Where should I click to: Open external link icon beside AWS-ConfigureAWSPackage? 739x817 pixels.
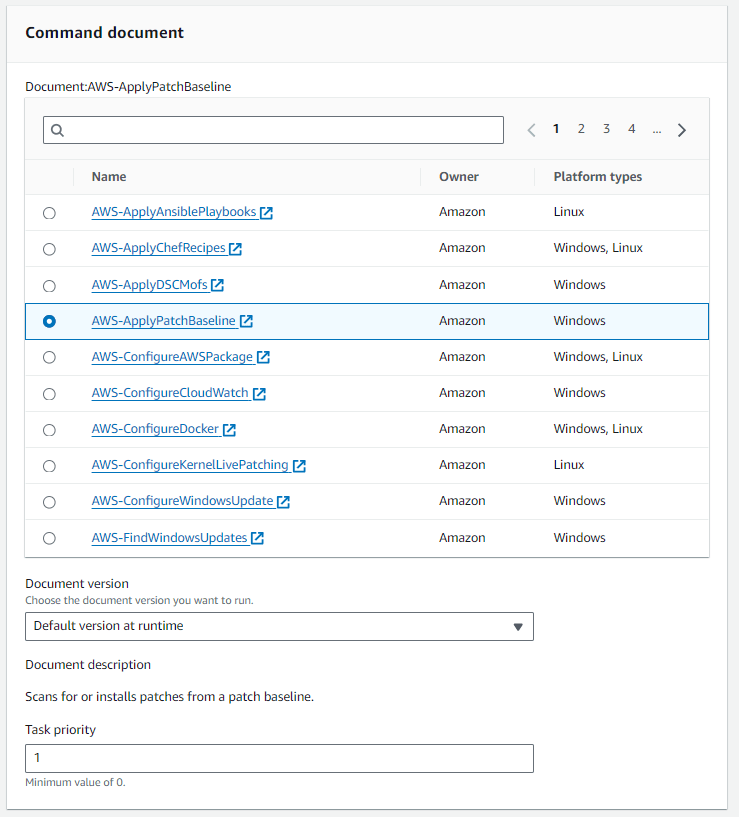263,357
